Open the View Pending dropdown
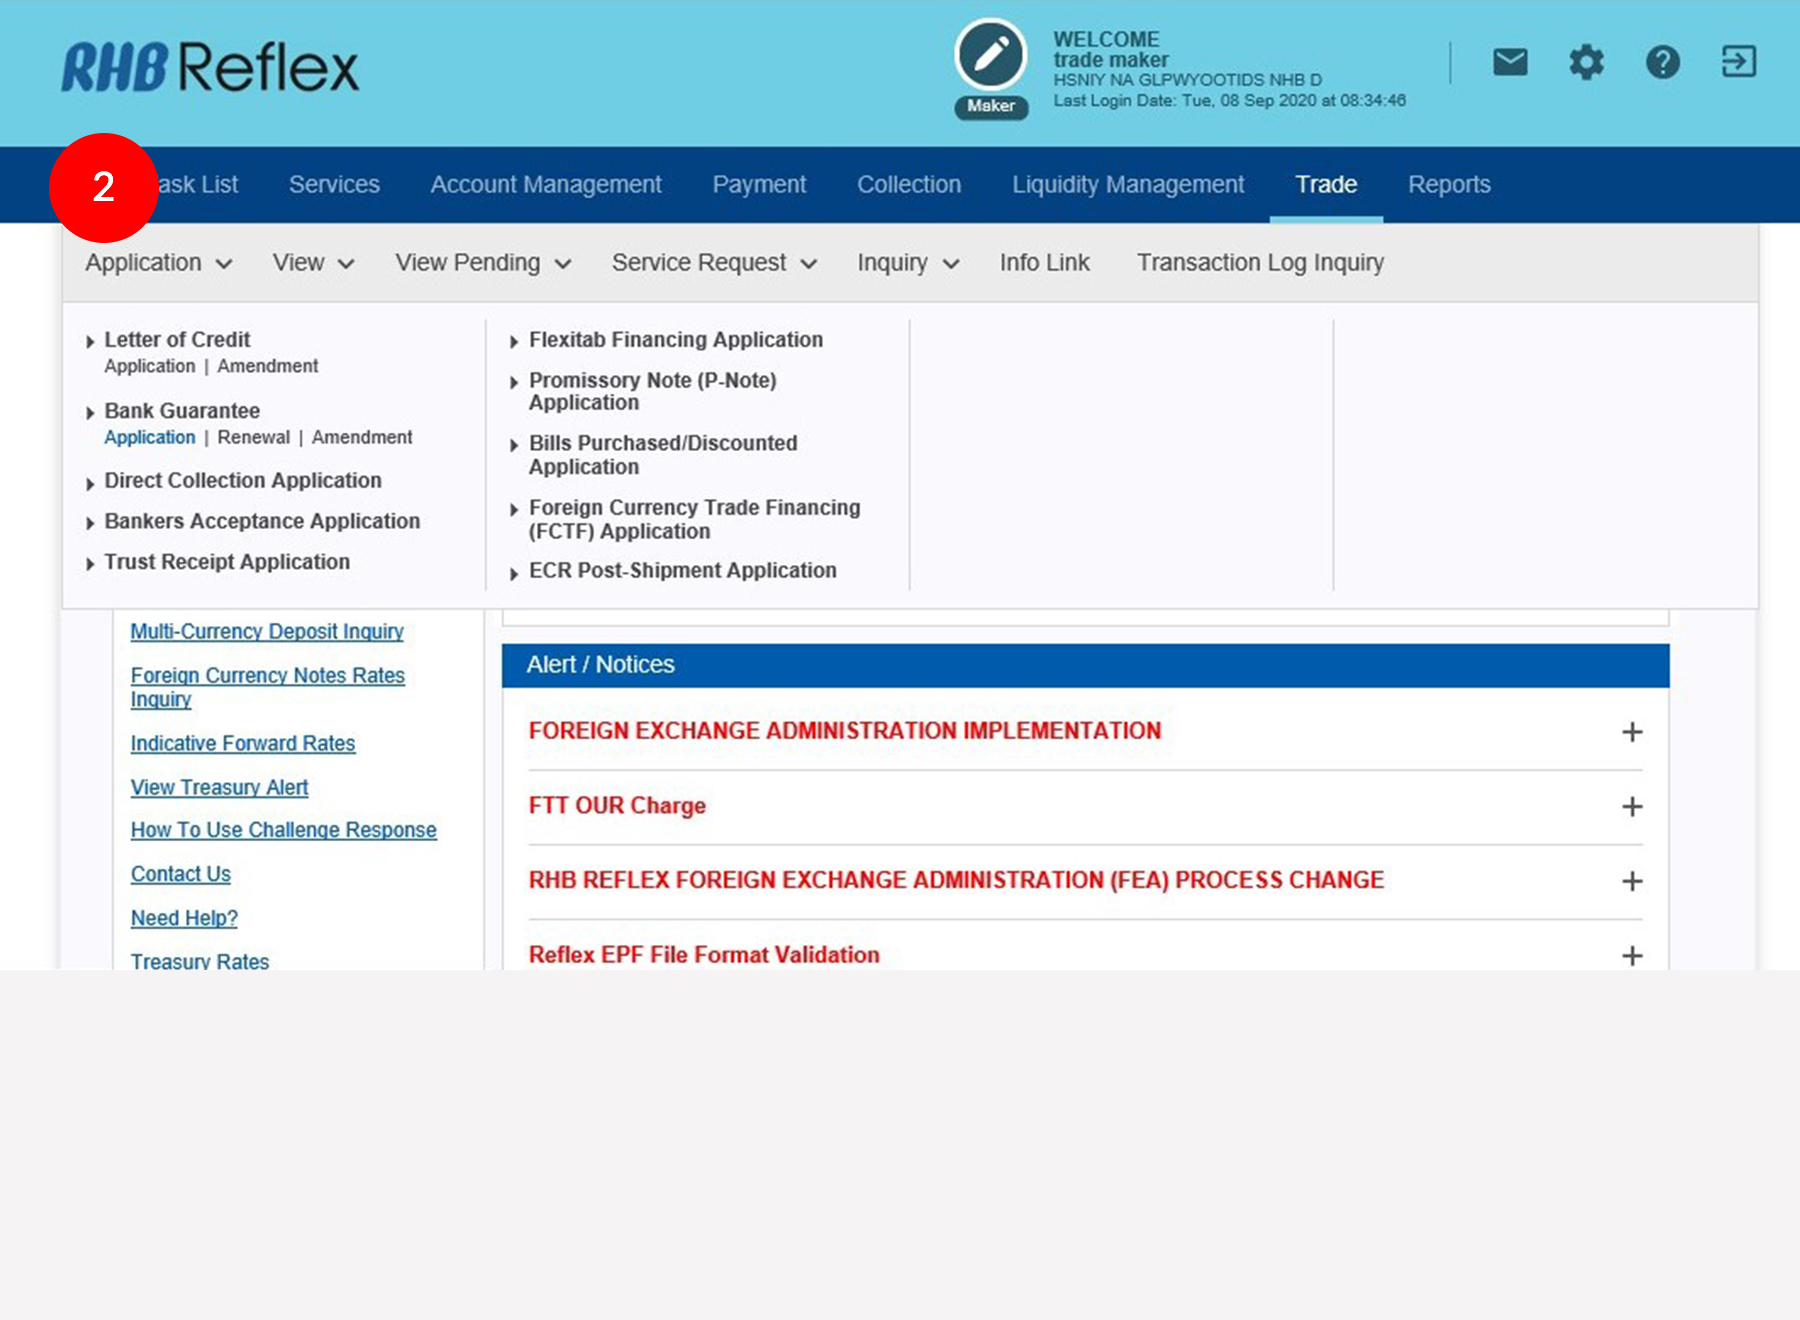1800x1320 pixels. coord(482,263)
